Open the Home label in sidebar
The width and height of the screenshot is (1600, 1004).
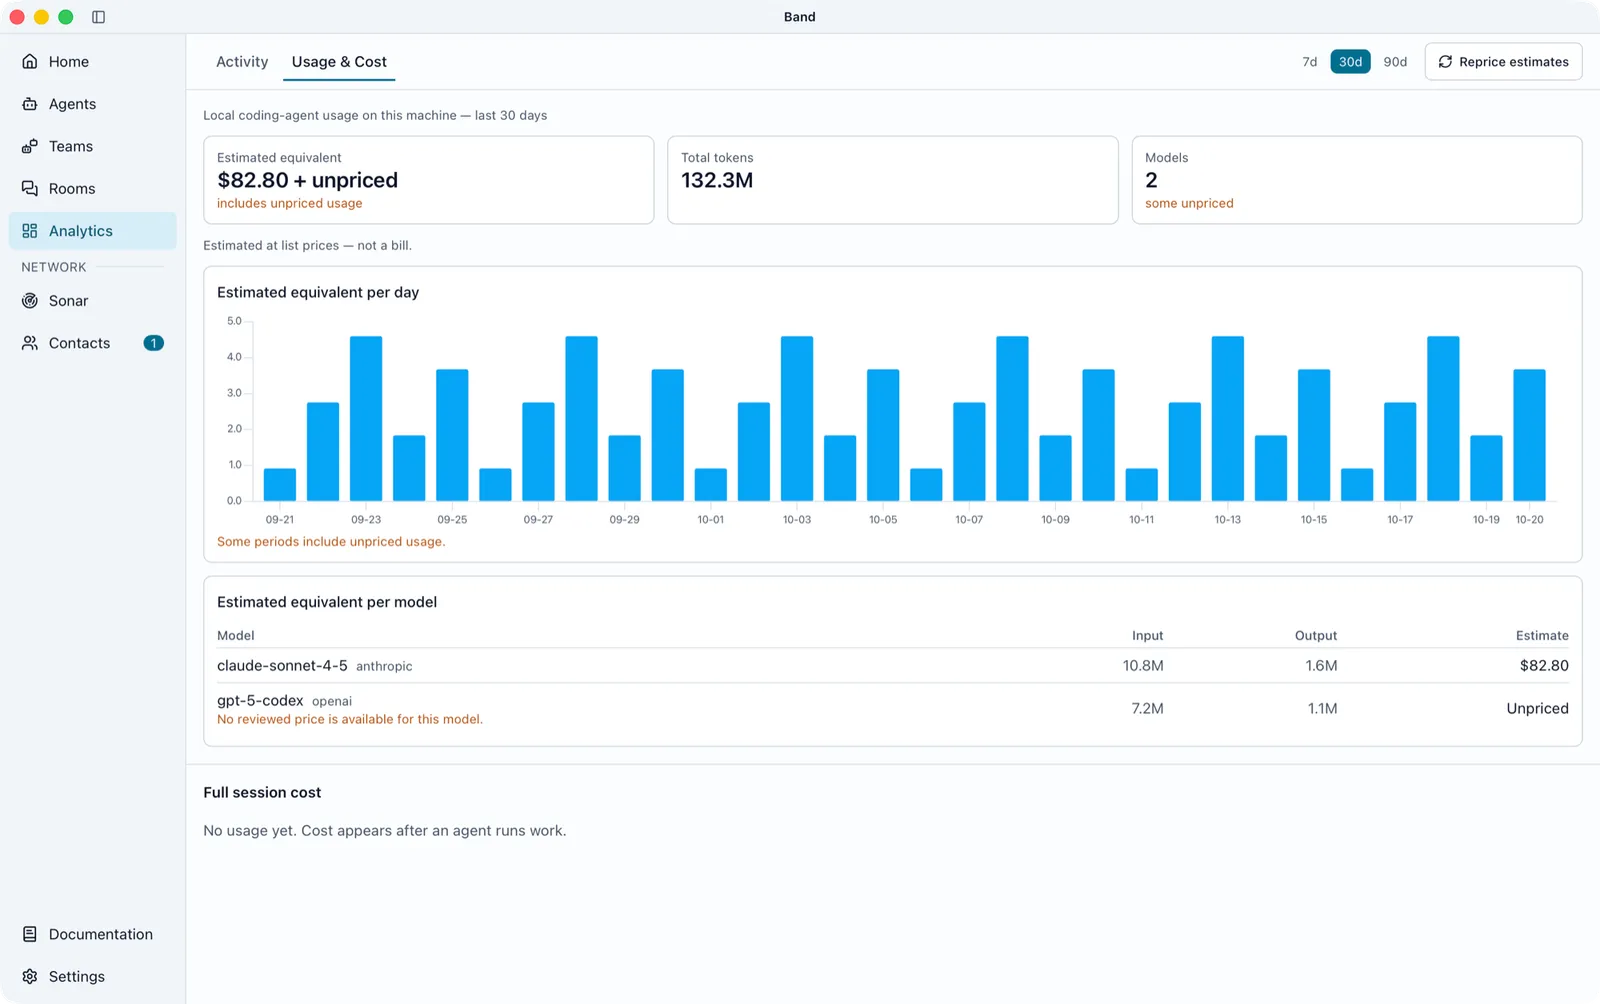coord(69,62)
